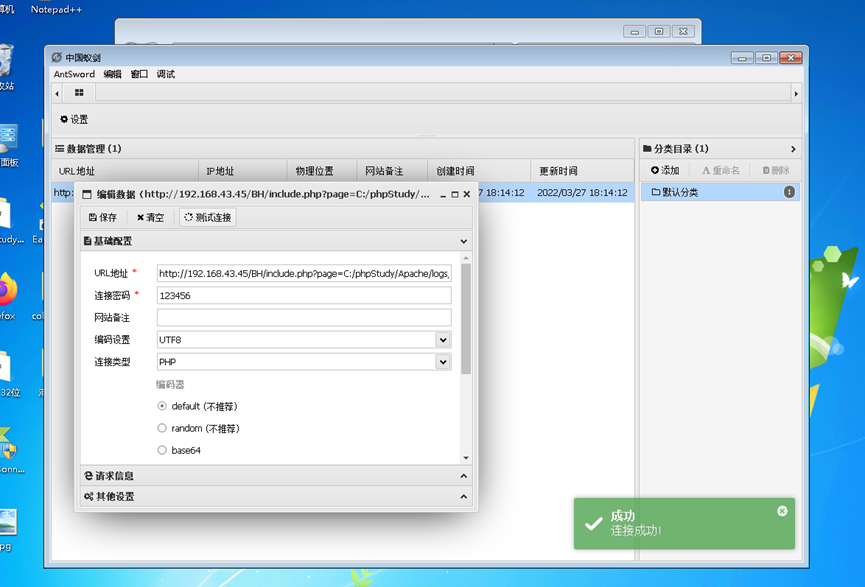Screen dimensions: 865x587
Task: Click 清空 clear button
Action: coord(151,217)
